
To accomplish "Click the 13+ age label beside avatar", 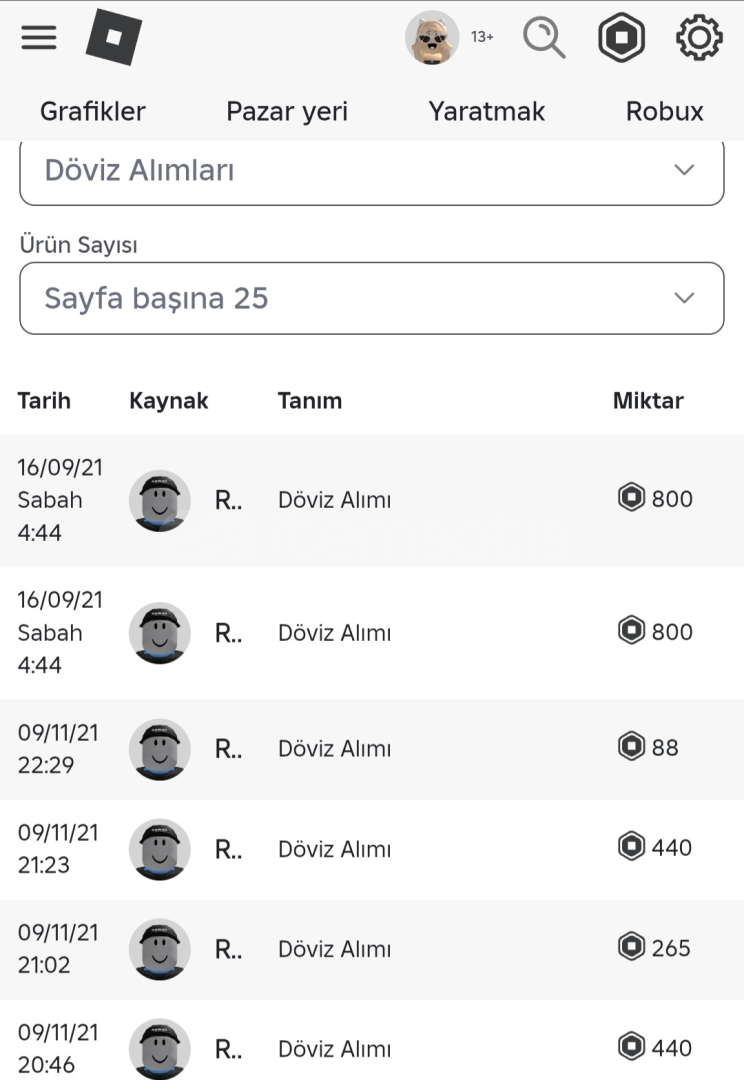I will tap(482, 37).
